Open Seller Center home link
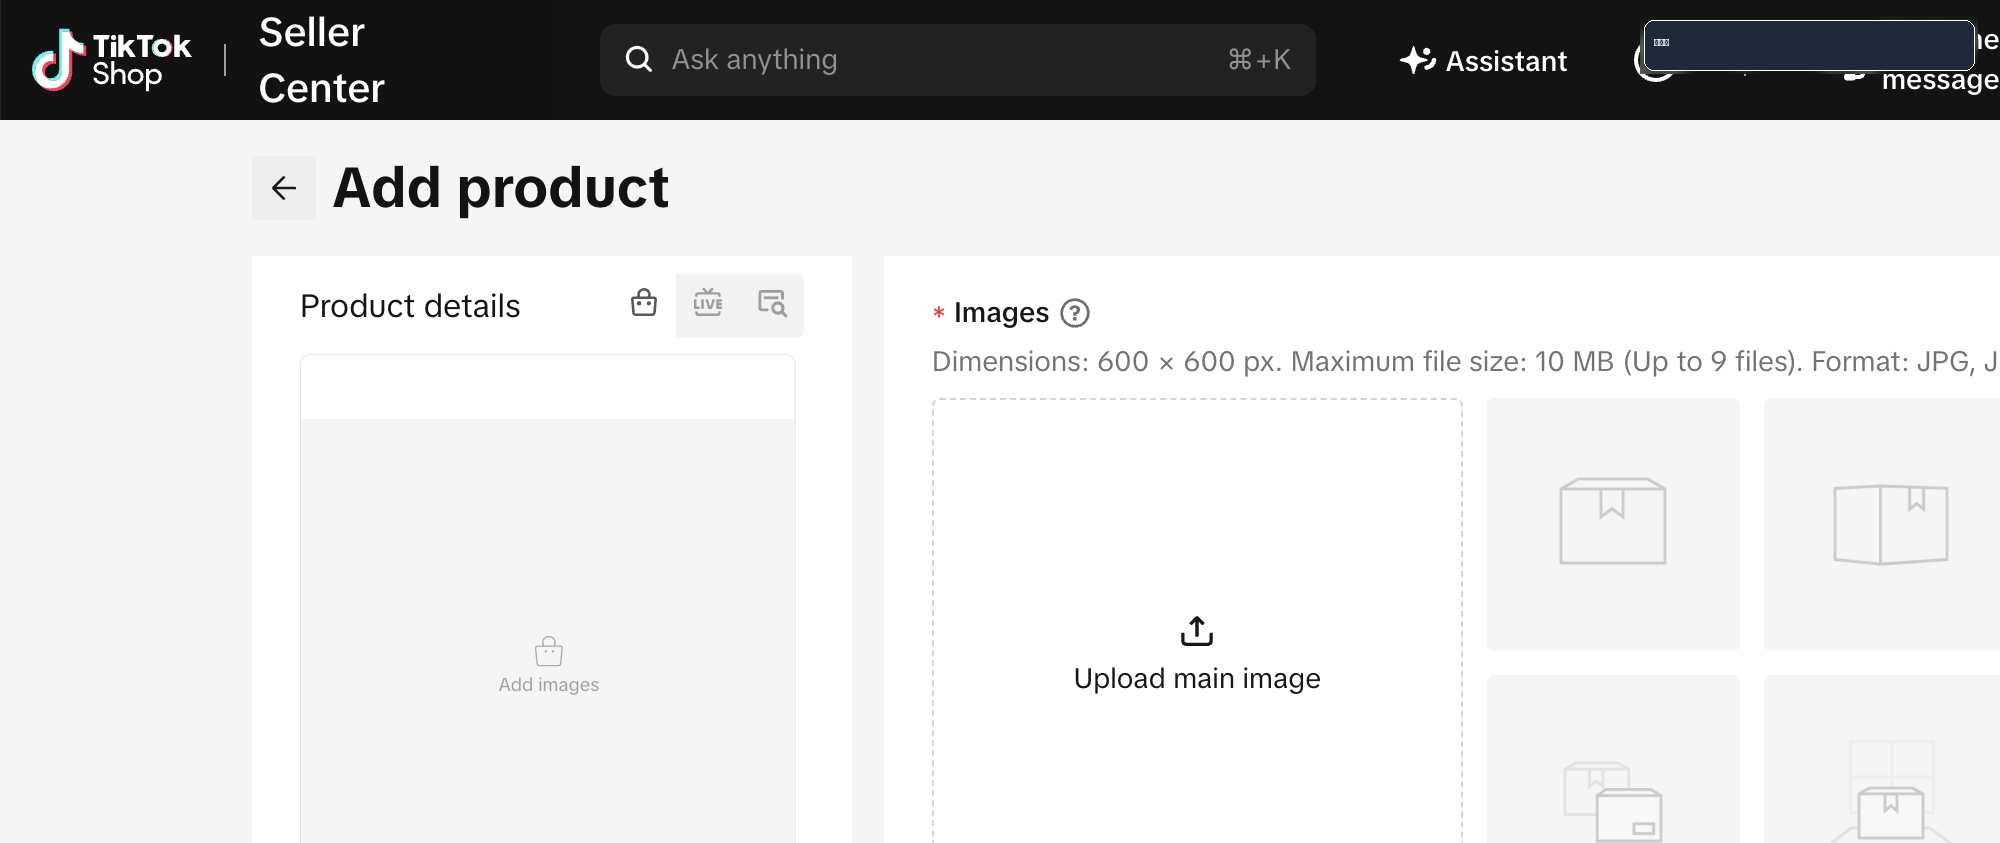This screenshot has height=843, width=2000. (321, 60)
